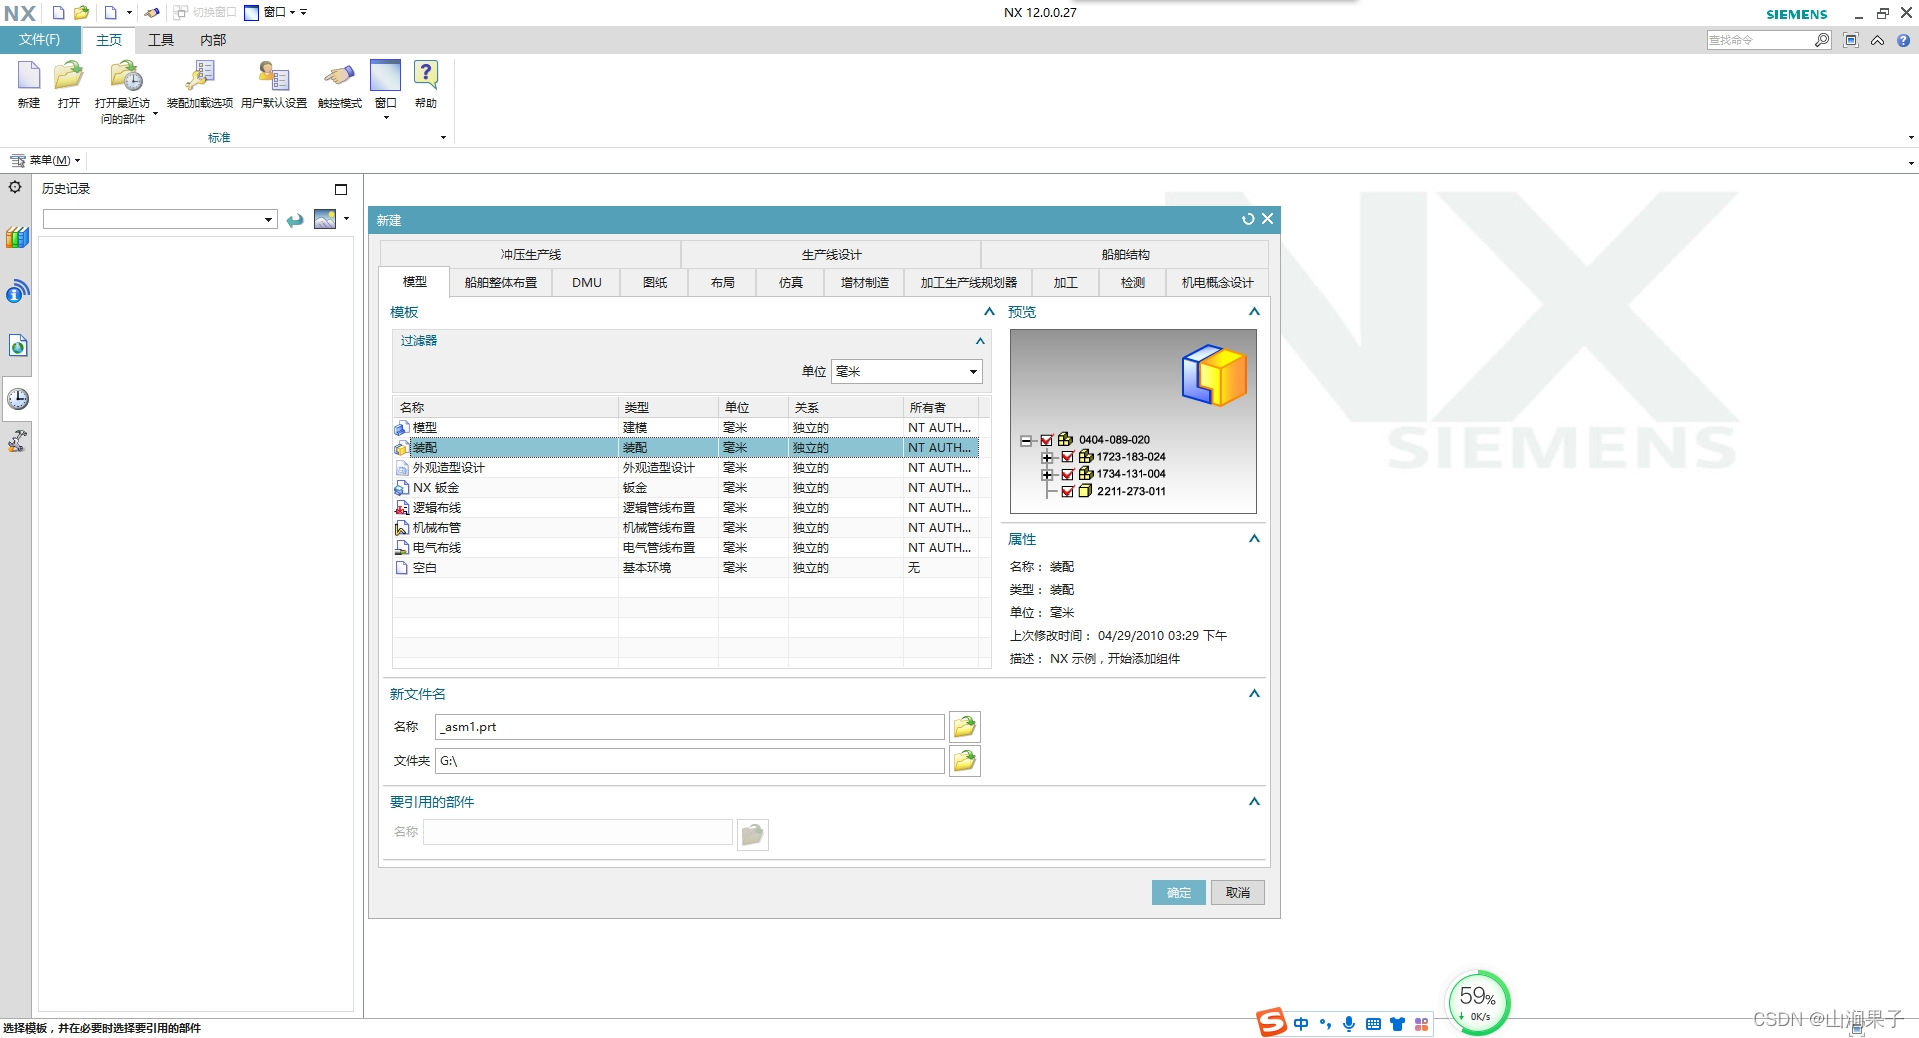Click the new file 名称 input field
The height and width of the screenshot is (1038, 1919).
690,727
